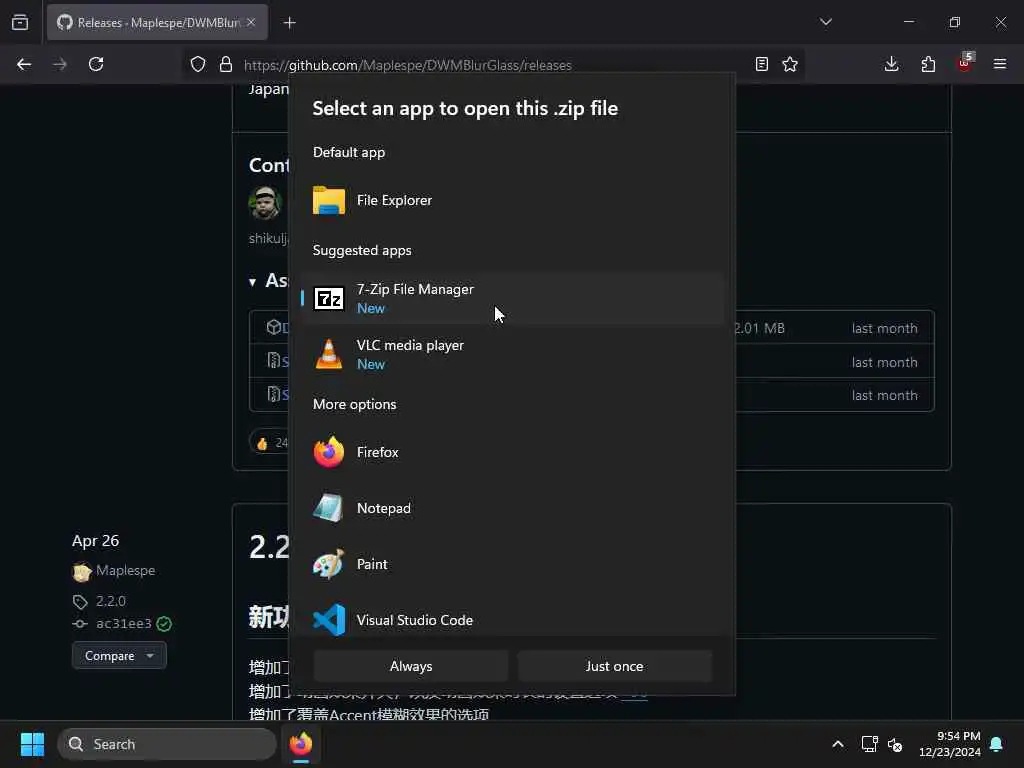Click the thumbs up reaction button

pyautogui.click(x=268, y=443)
